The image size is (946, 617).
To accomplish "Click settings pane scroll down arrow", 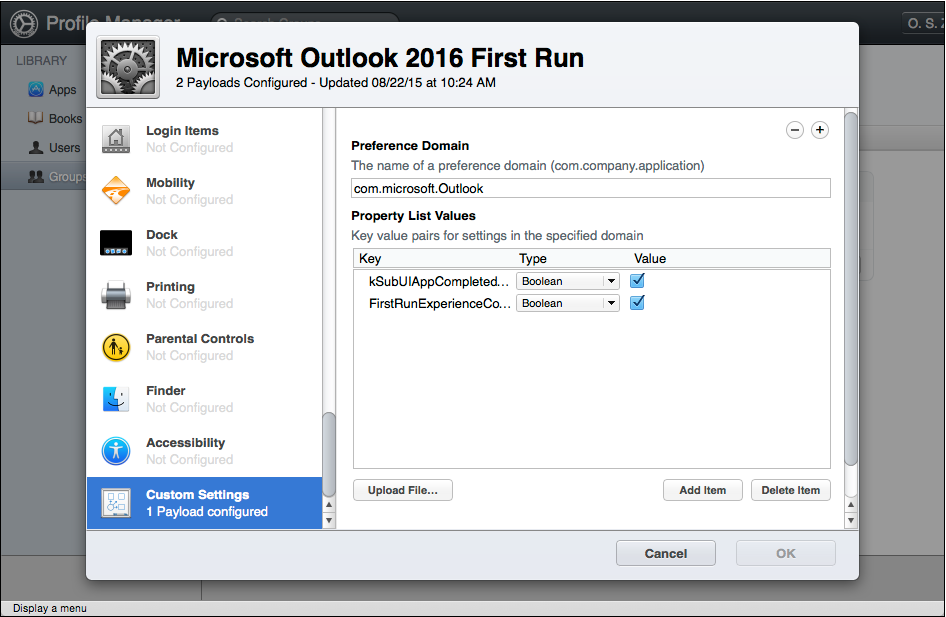I will 851,520.
